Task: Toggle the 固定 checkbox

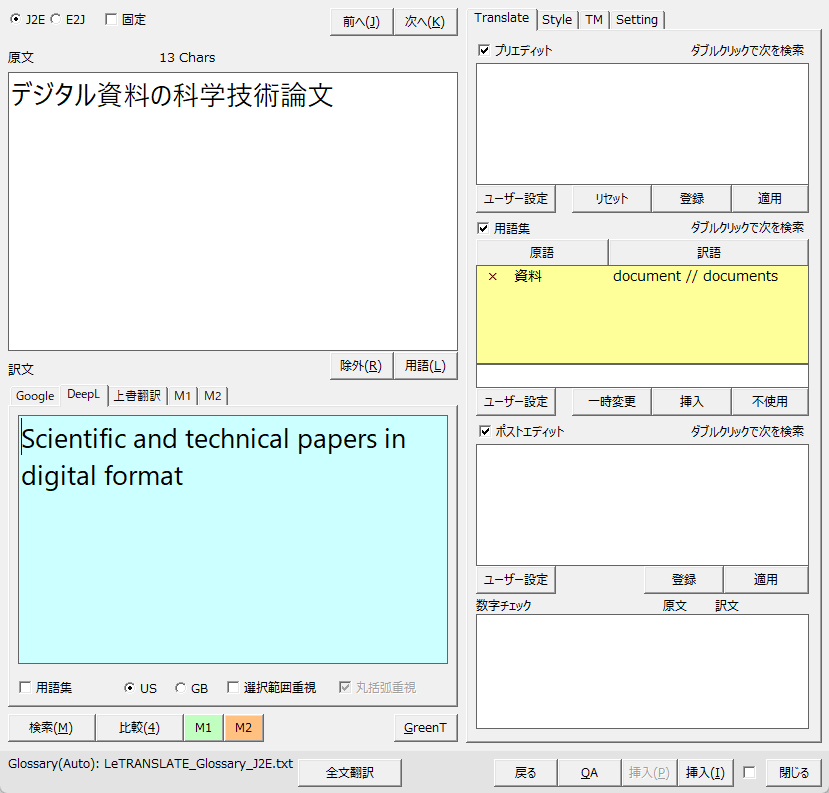Action: click(x=111, y=19)
